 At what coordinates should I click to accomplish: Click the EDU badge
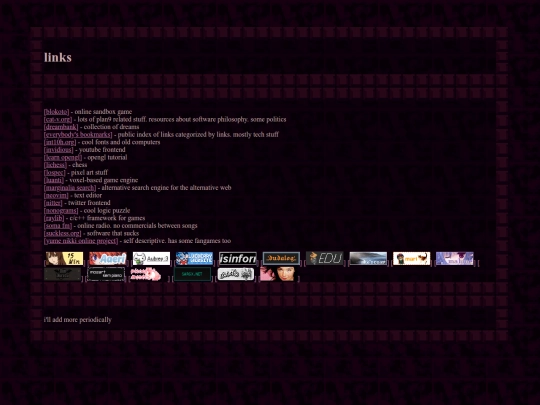(x=325, y=258)
